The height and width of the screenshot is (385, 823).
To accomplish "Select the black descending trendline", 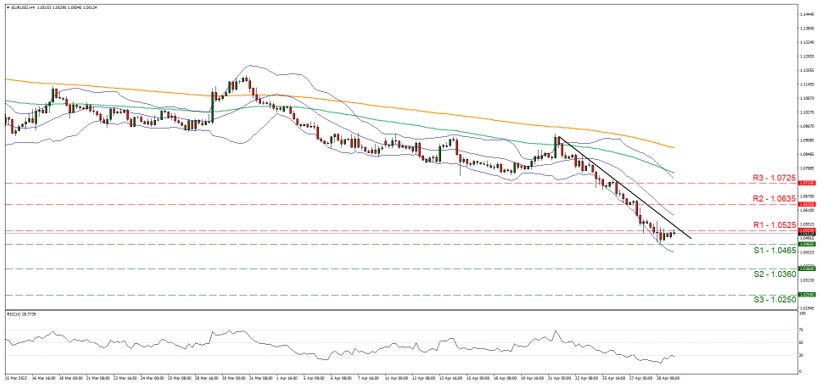I will (x=625, y=188).
